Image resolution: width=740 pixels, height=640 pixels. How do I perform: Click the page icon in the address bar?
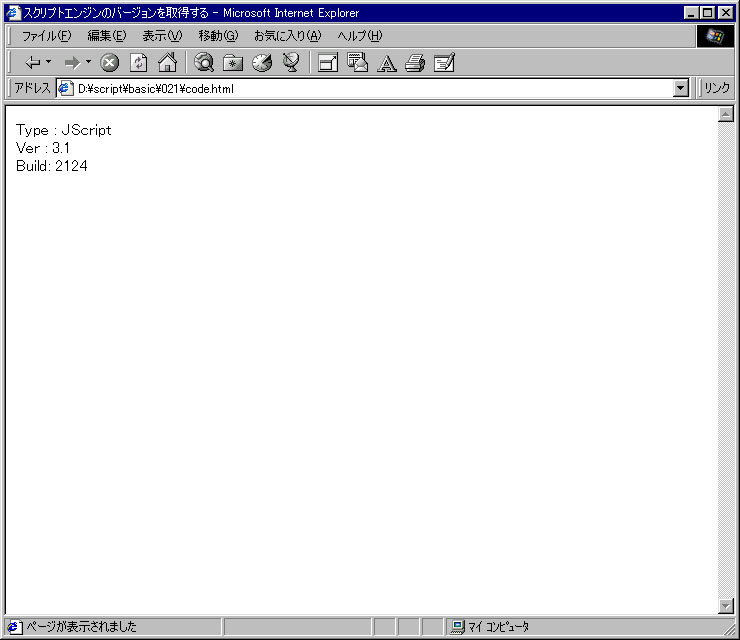(66, 88)
